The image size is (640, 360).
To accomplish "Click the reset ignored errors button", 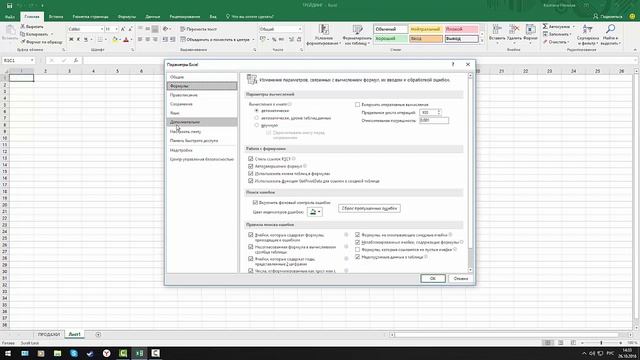I will click(369, 208).
